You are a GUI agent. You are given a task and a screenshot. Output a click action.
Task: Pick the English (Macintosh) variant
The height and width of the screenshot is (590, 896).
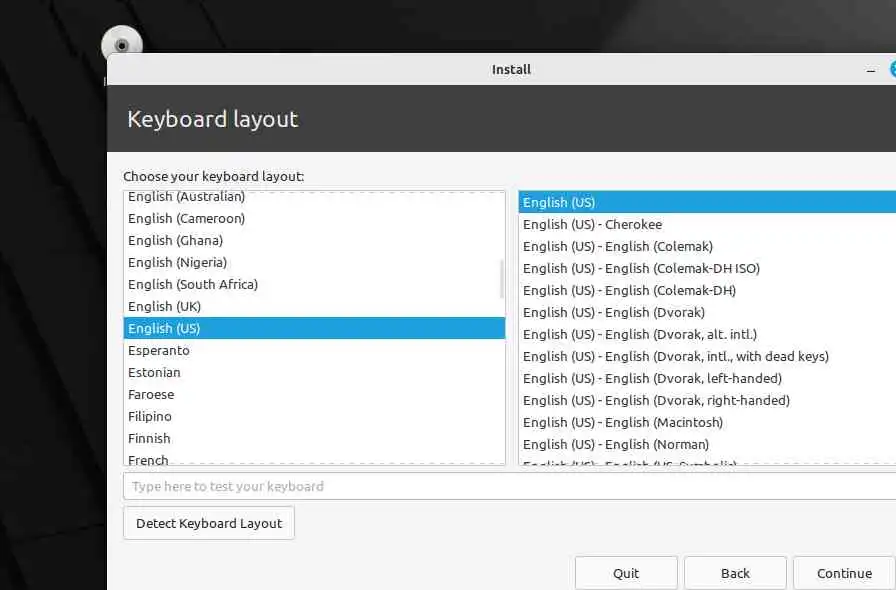(x=707, y=422)
